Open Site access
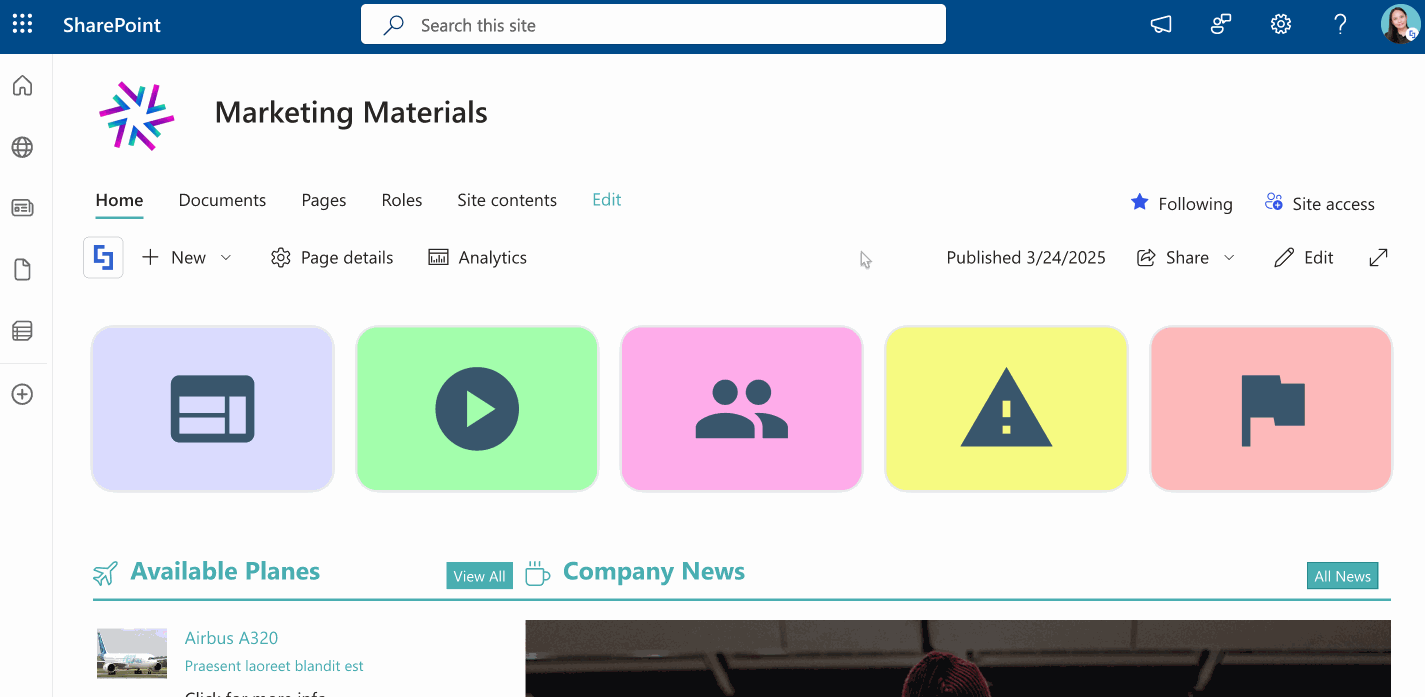This screenshot has width=1425, height=697. (1319, 203)
